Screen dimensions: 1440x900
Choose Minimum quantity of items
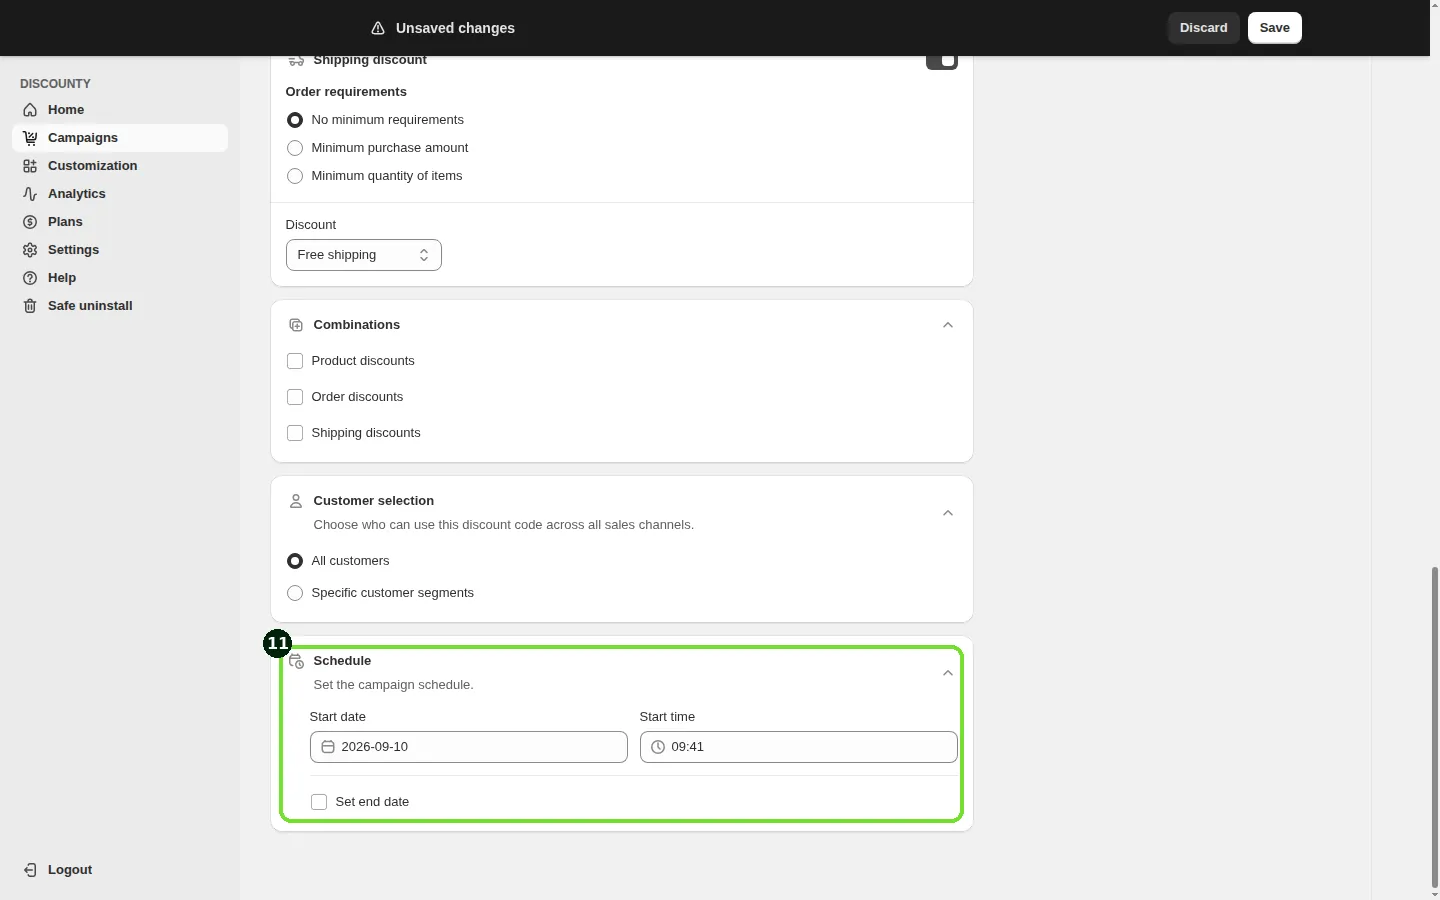[x=295, y=176]
